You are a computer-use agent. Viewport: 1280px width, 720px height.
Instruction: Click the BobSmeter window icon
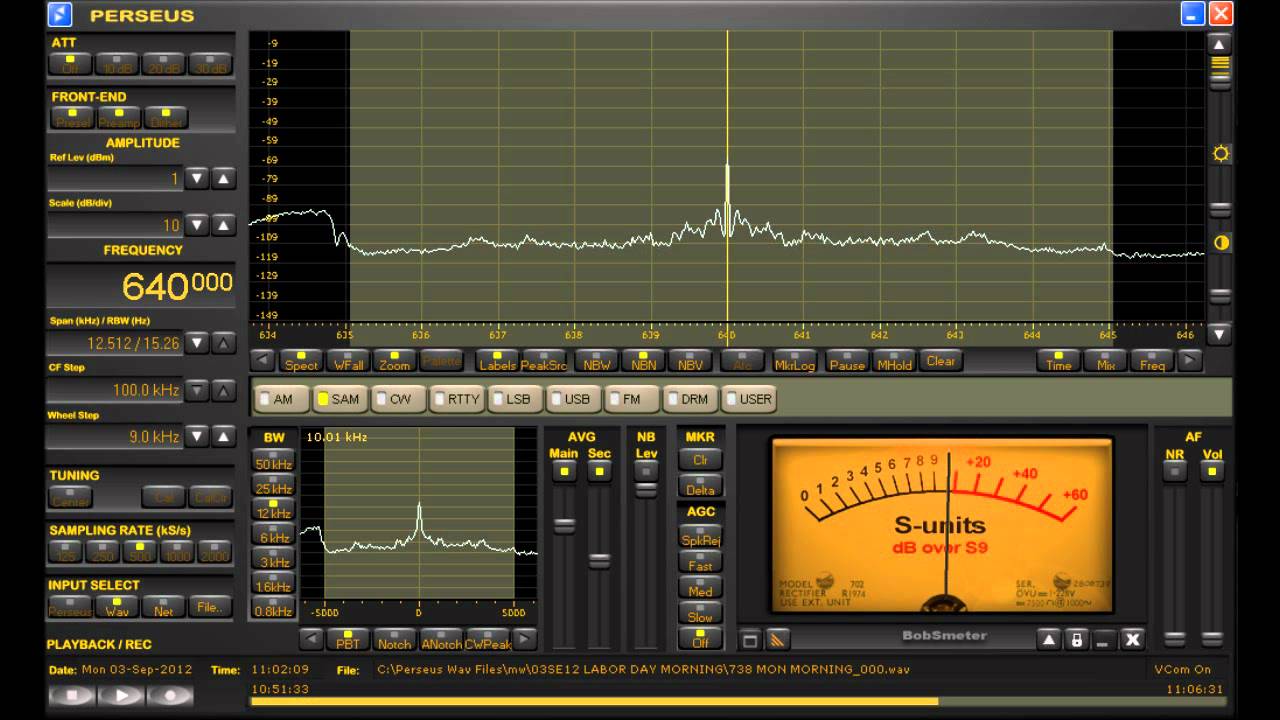[751, 640]
